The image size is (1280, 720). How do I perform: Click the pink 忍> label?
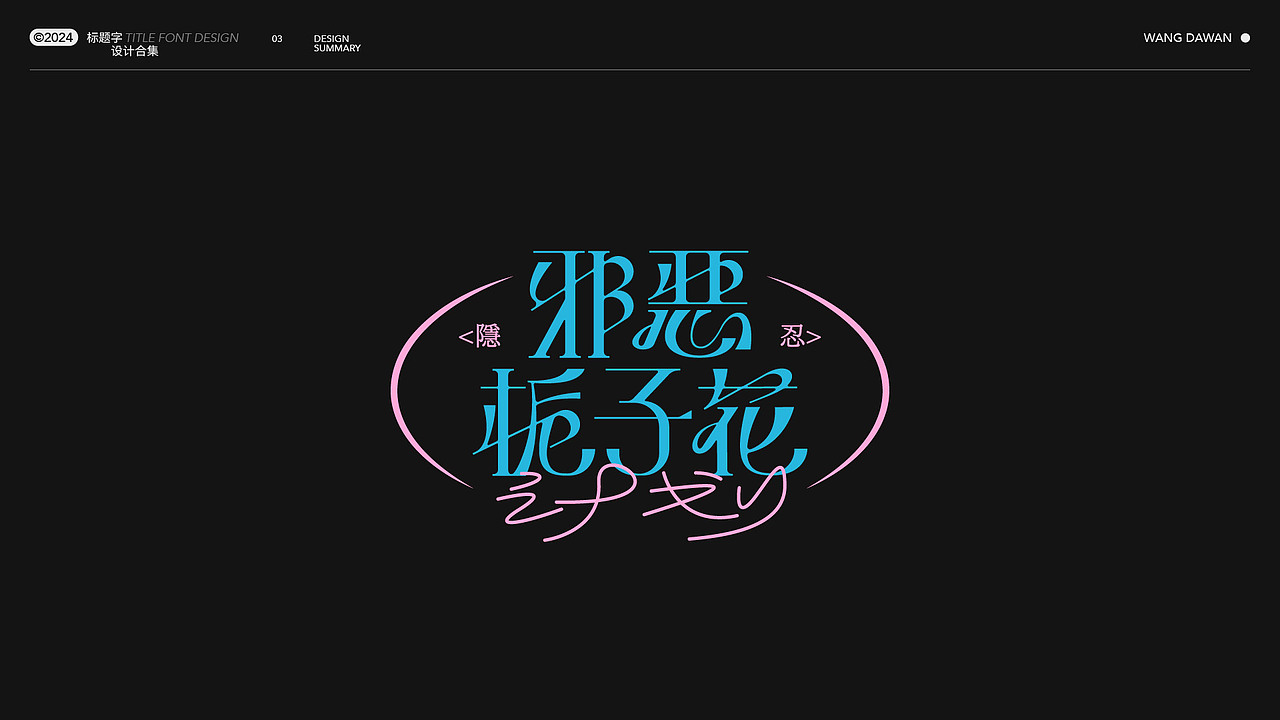(x=800, y=337)
